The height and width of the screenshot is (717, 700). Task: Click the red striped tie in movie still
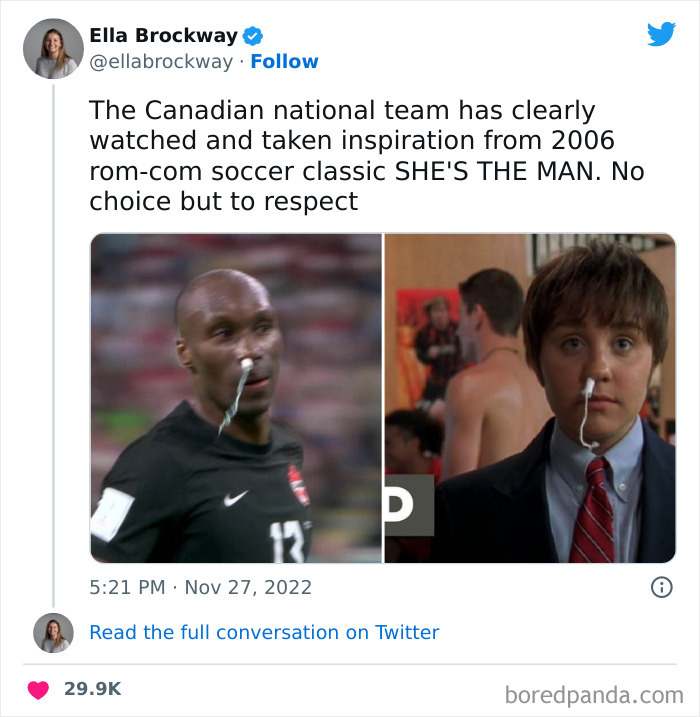(593, 510)
